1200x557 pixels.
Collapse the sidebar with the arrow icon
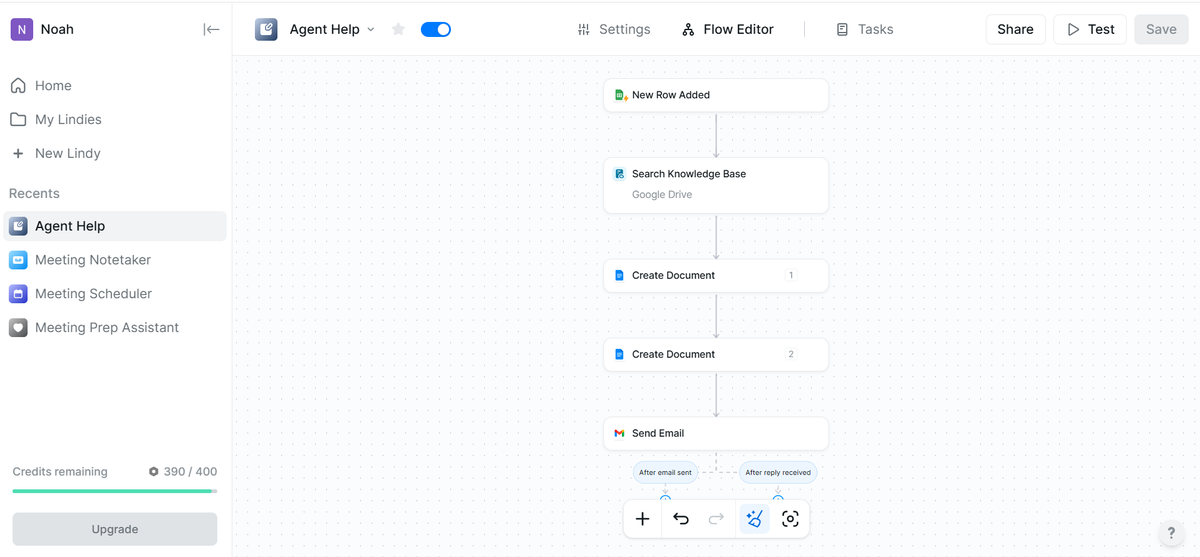coord(211,29)
